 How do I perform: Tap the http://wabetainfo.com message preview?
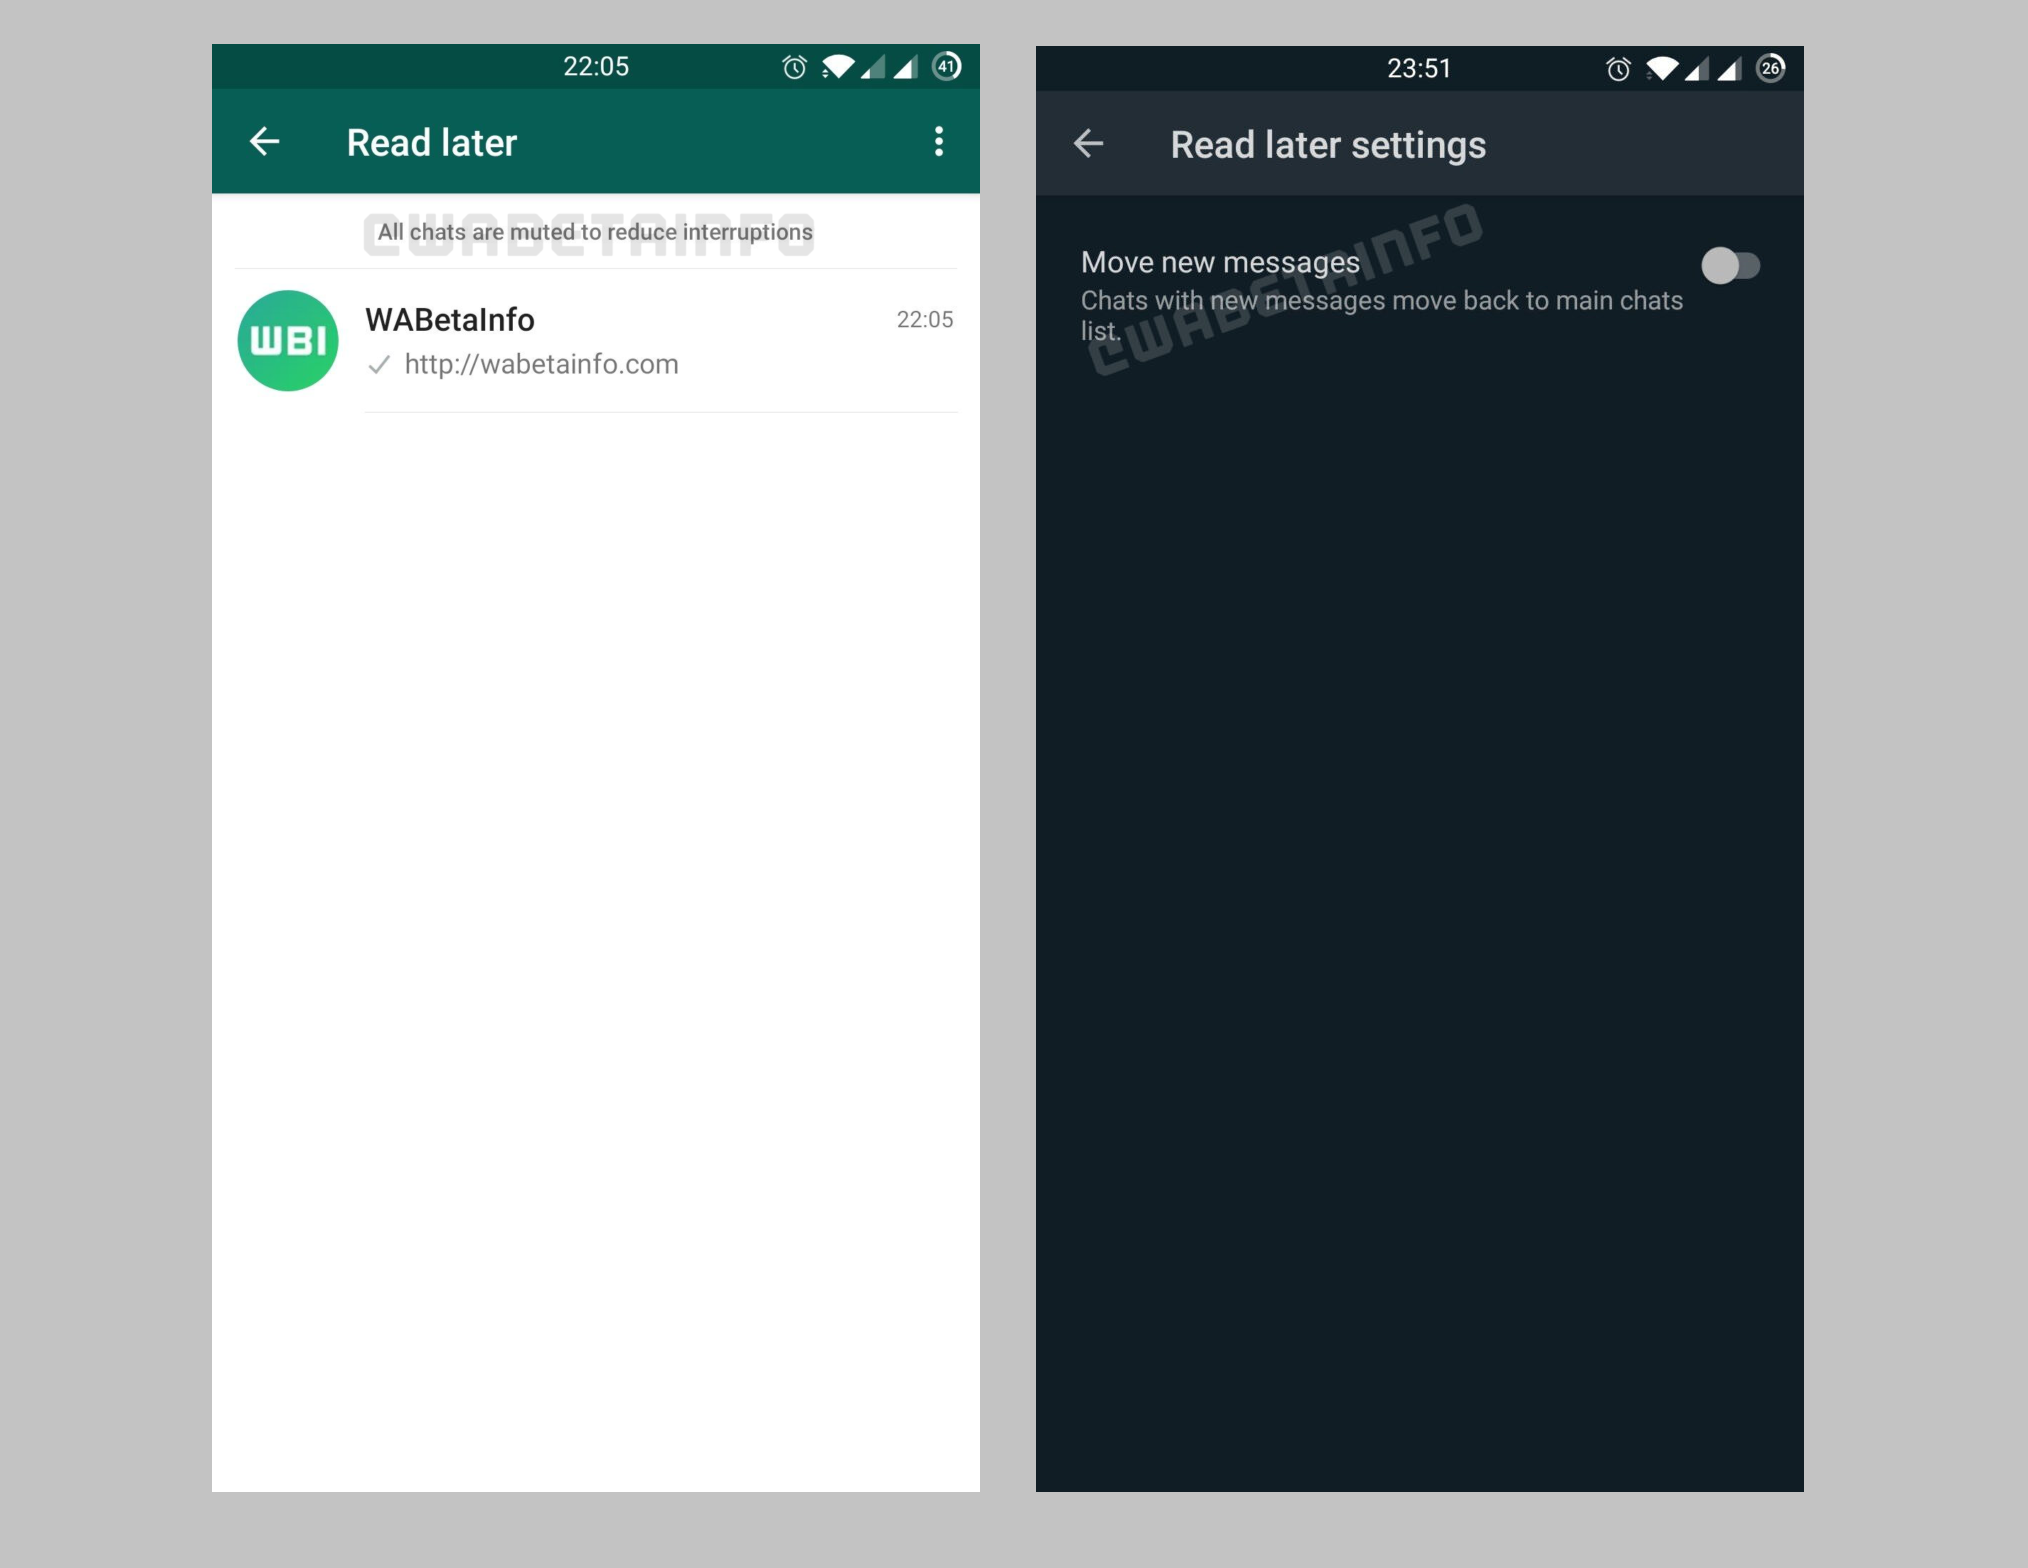point(541,364)
